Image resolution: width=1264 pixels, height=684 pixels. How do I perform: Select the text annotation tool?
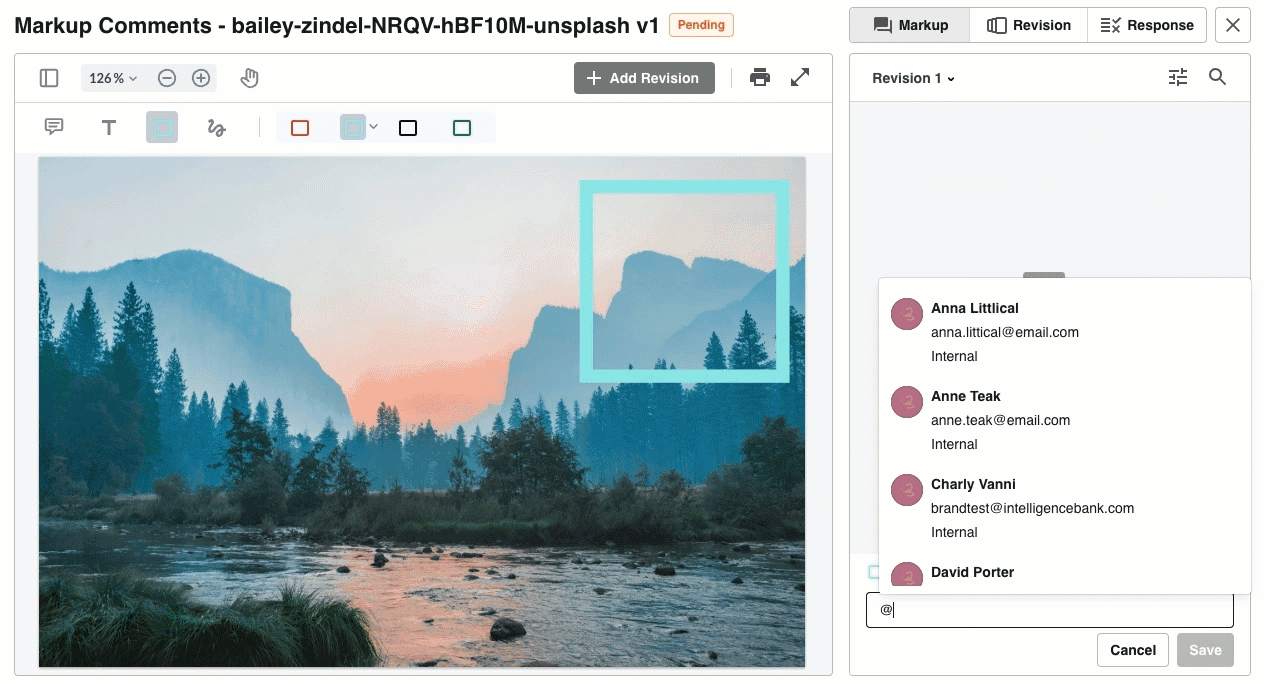click(x=109, y=127)
